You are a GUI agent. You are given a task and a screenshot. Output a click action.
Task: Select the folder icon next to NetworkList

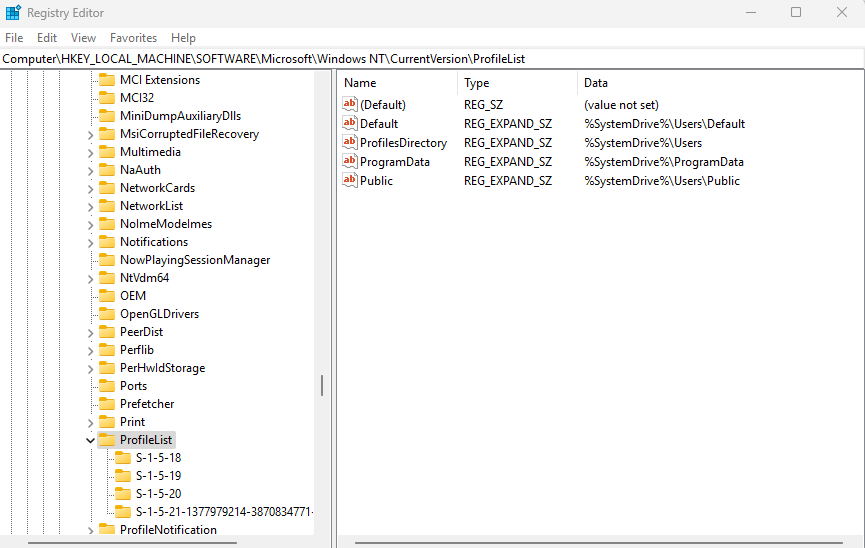107,206
